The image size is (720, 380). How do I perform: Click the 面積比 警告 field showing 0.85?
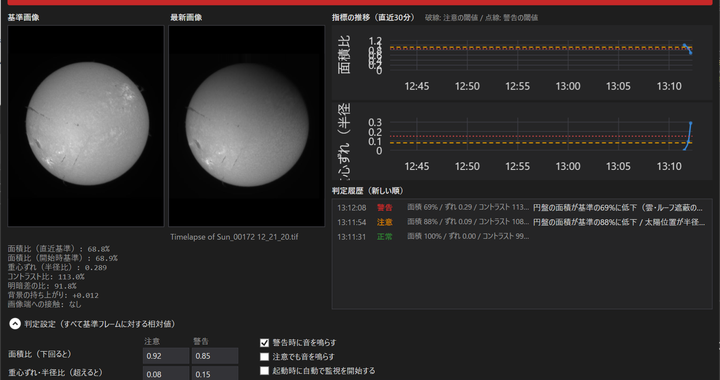(215, 356)
